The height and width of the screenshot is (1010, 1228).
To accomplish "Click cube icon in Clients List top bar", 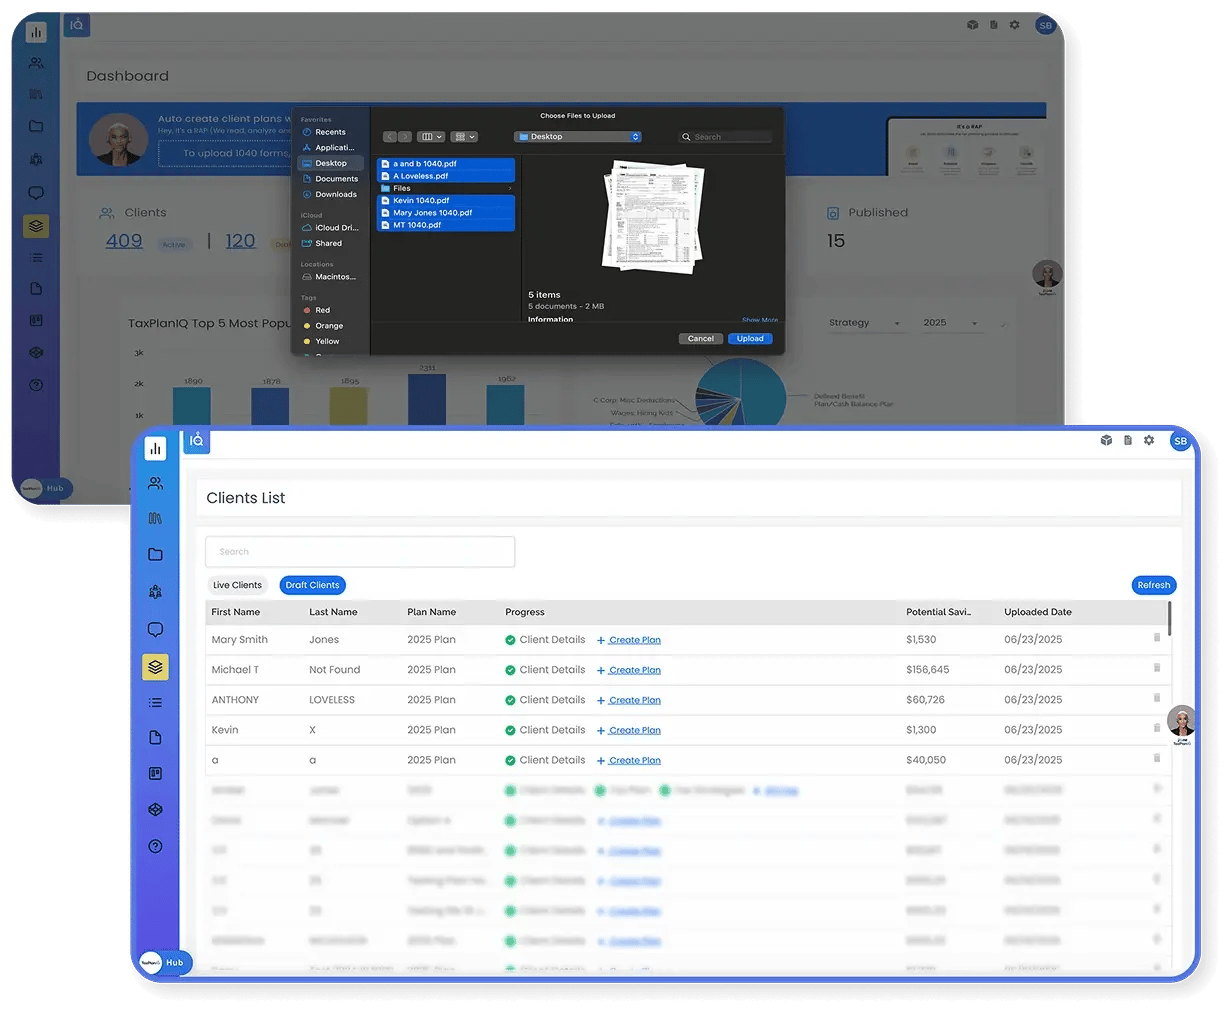I will [1106, 440].
